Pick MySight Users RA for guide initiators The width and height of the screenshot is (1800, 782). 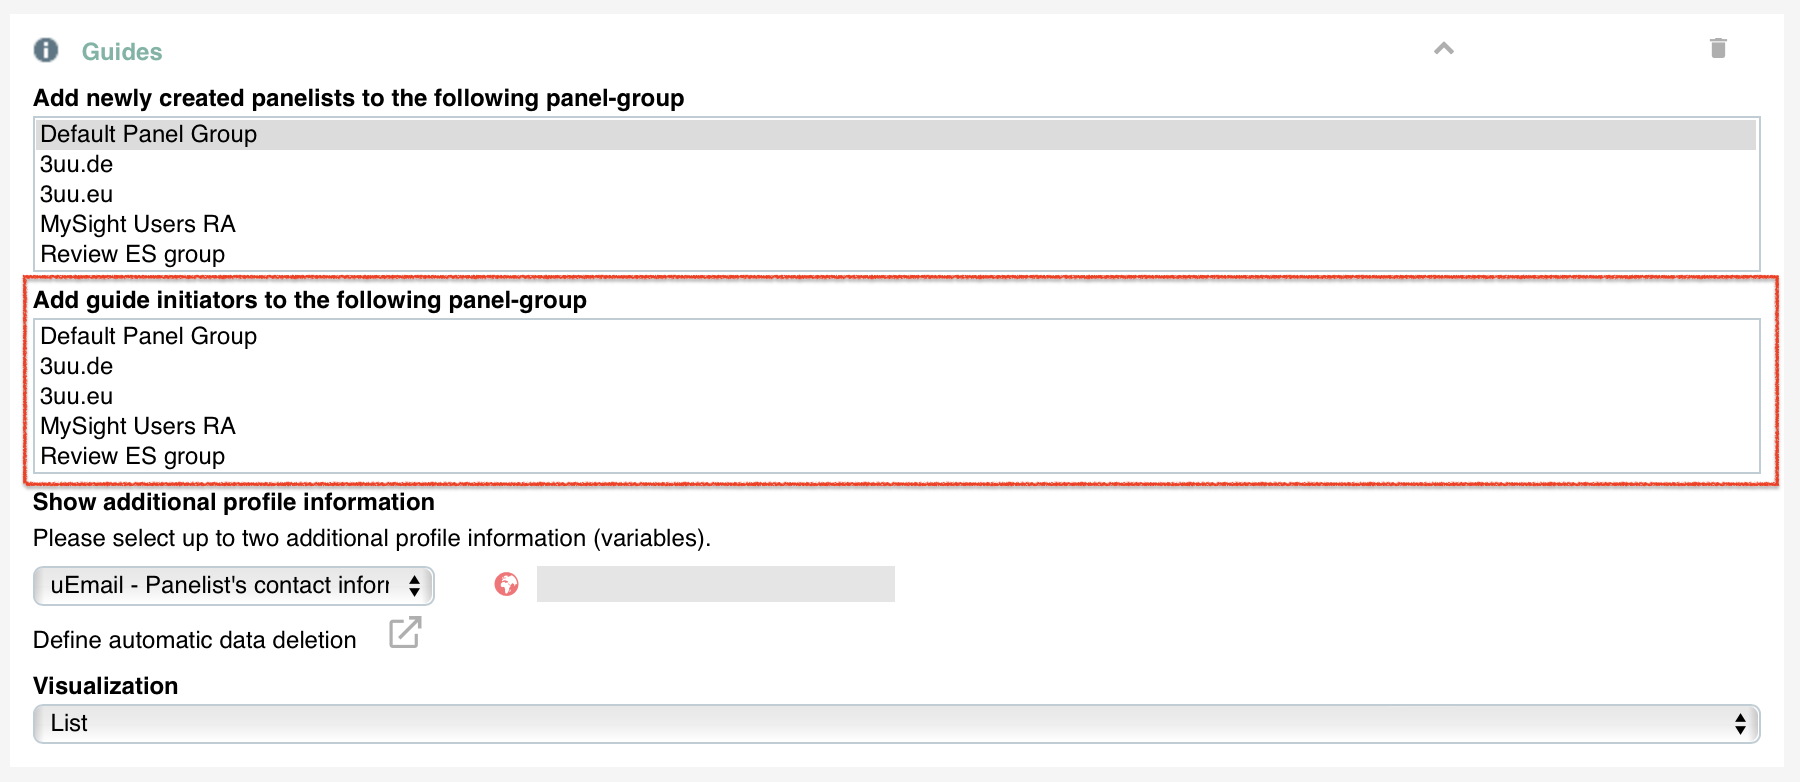click(x=897, y=426)
